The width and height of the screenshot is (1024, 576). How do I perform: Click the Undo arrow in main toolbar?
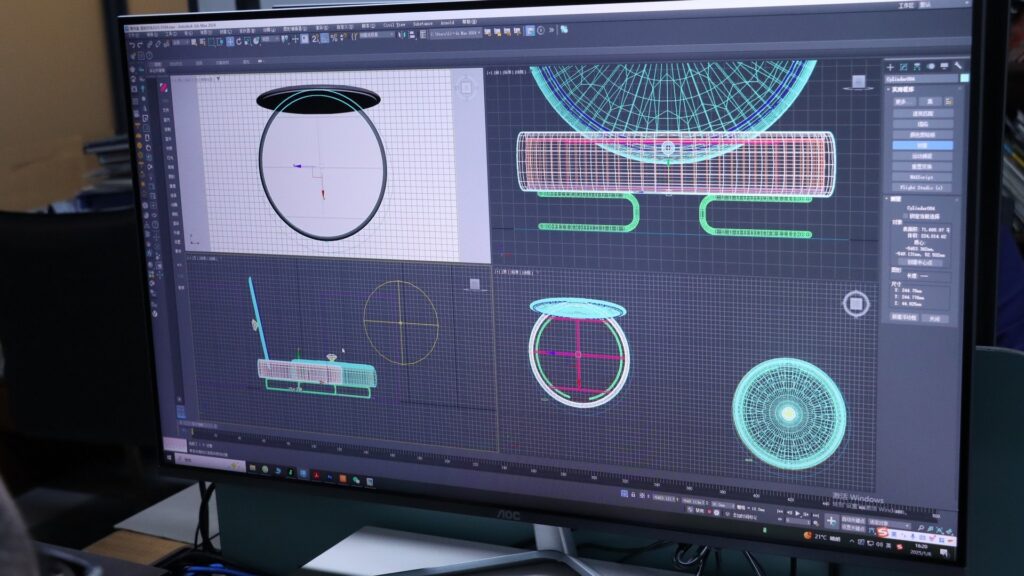(133, 45)
